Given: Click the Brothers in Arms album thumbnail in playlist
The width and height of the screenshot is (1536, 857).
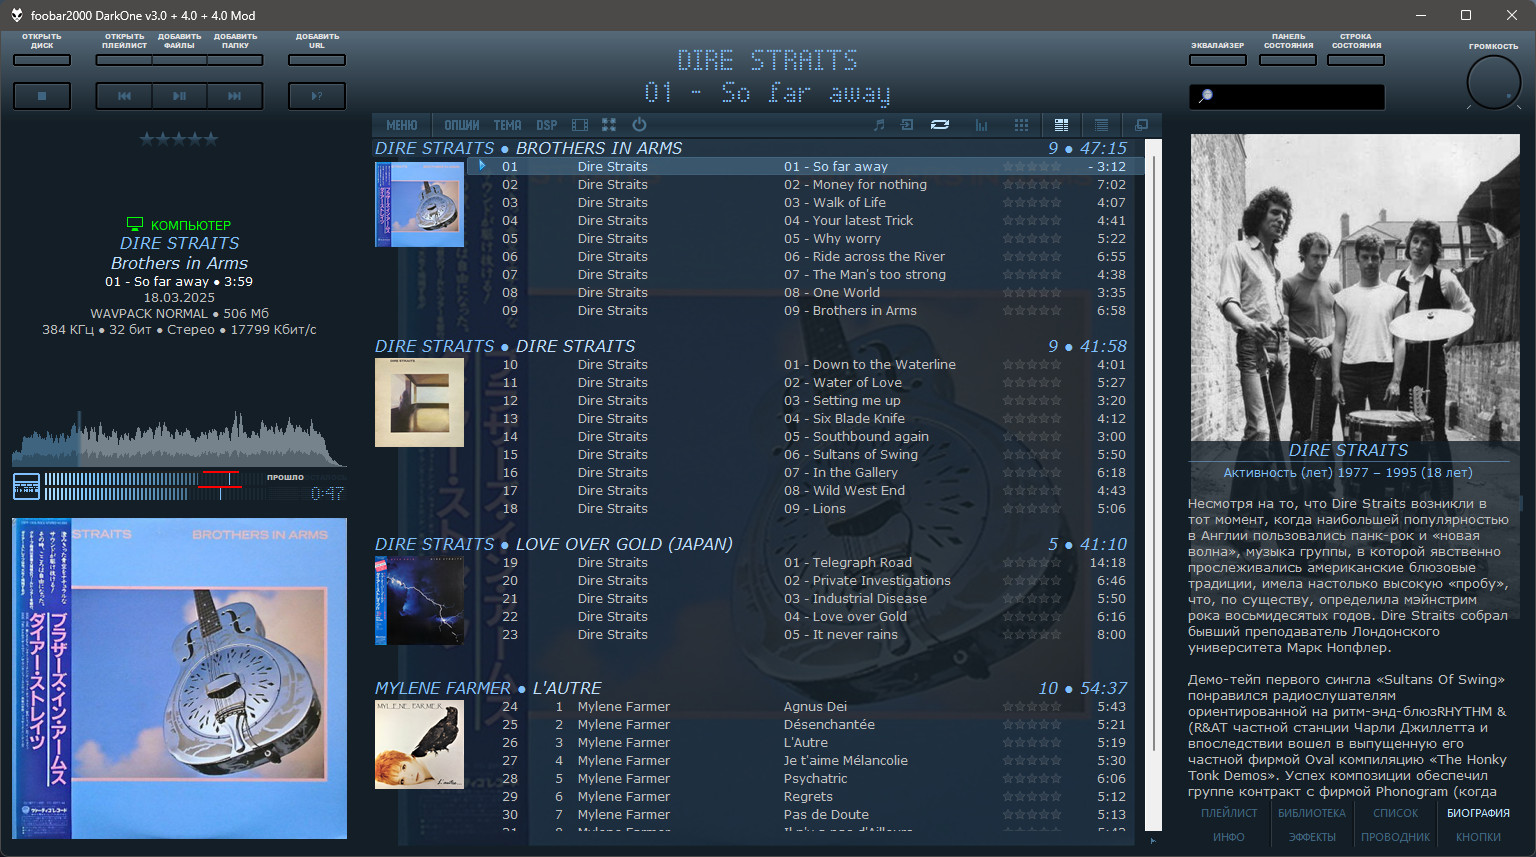Looking at the screenshot, I should click(419, 205).
